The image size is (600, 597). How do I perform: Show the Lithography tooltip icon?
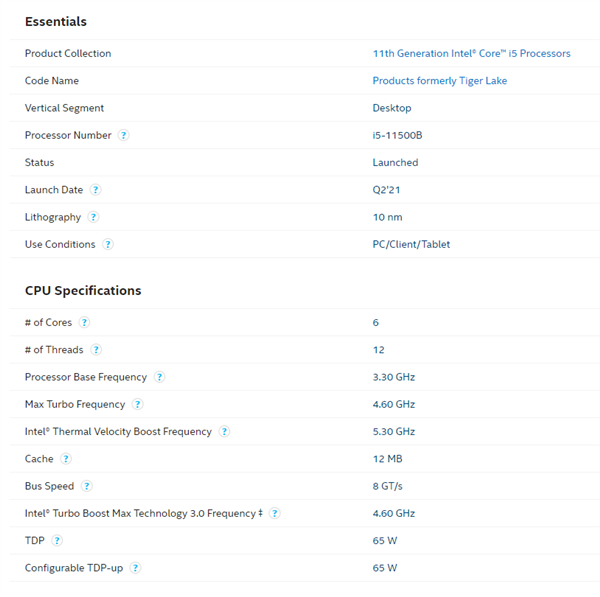(x=93, y=217)
